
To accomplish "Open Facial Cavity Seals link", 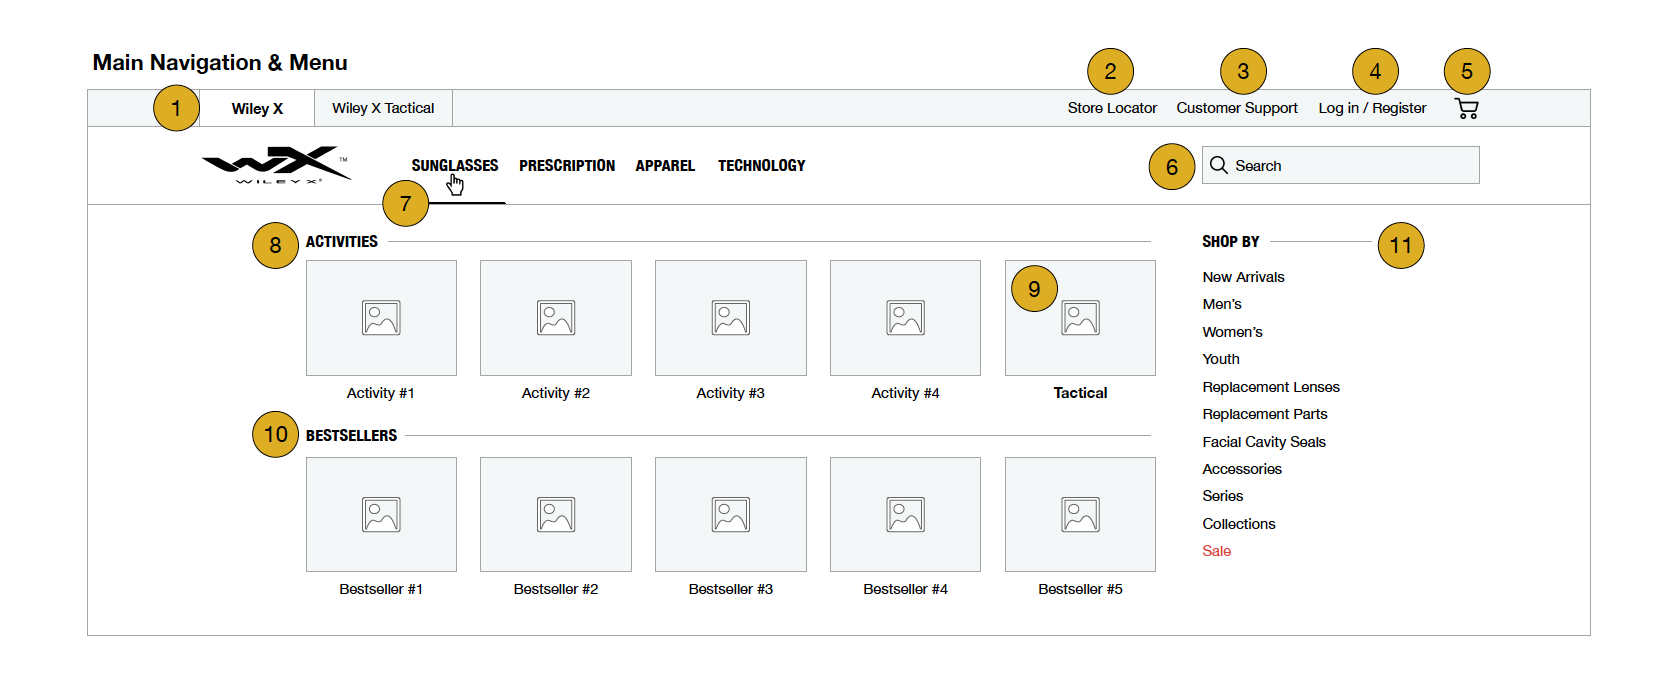I will (1264, 442).
